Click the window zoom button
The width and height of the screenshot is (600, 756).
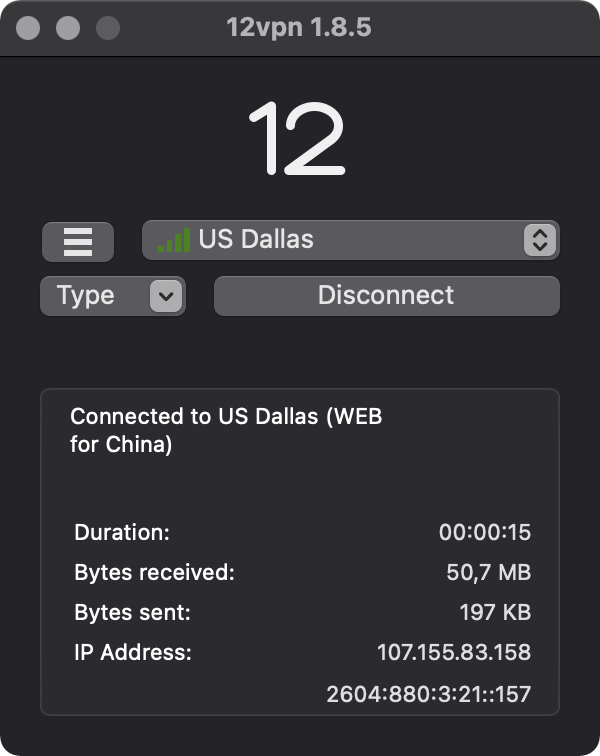(106, 27)
